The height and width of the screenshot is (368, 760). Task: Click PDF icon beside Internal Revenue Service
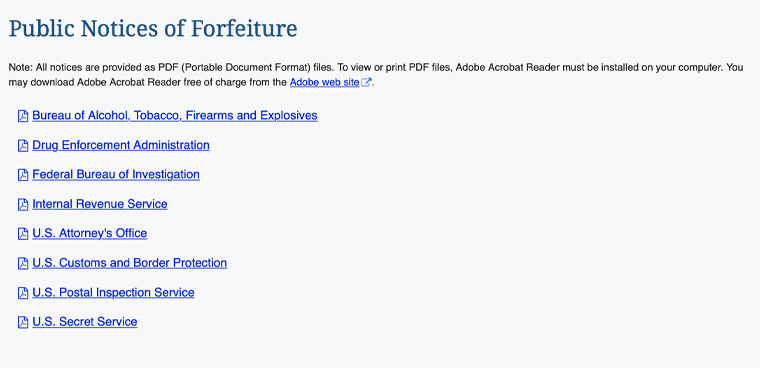(23, 205)
